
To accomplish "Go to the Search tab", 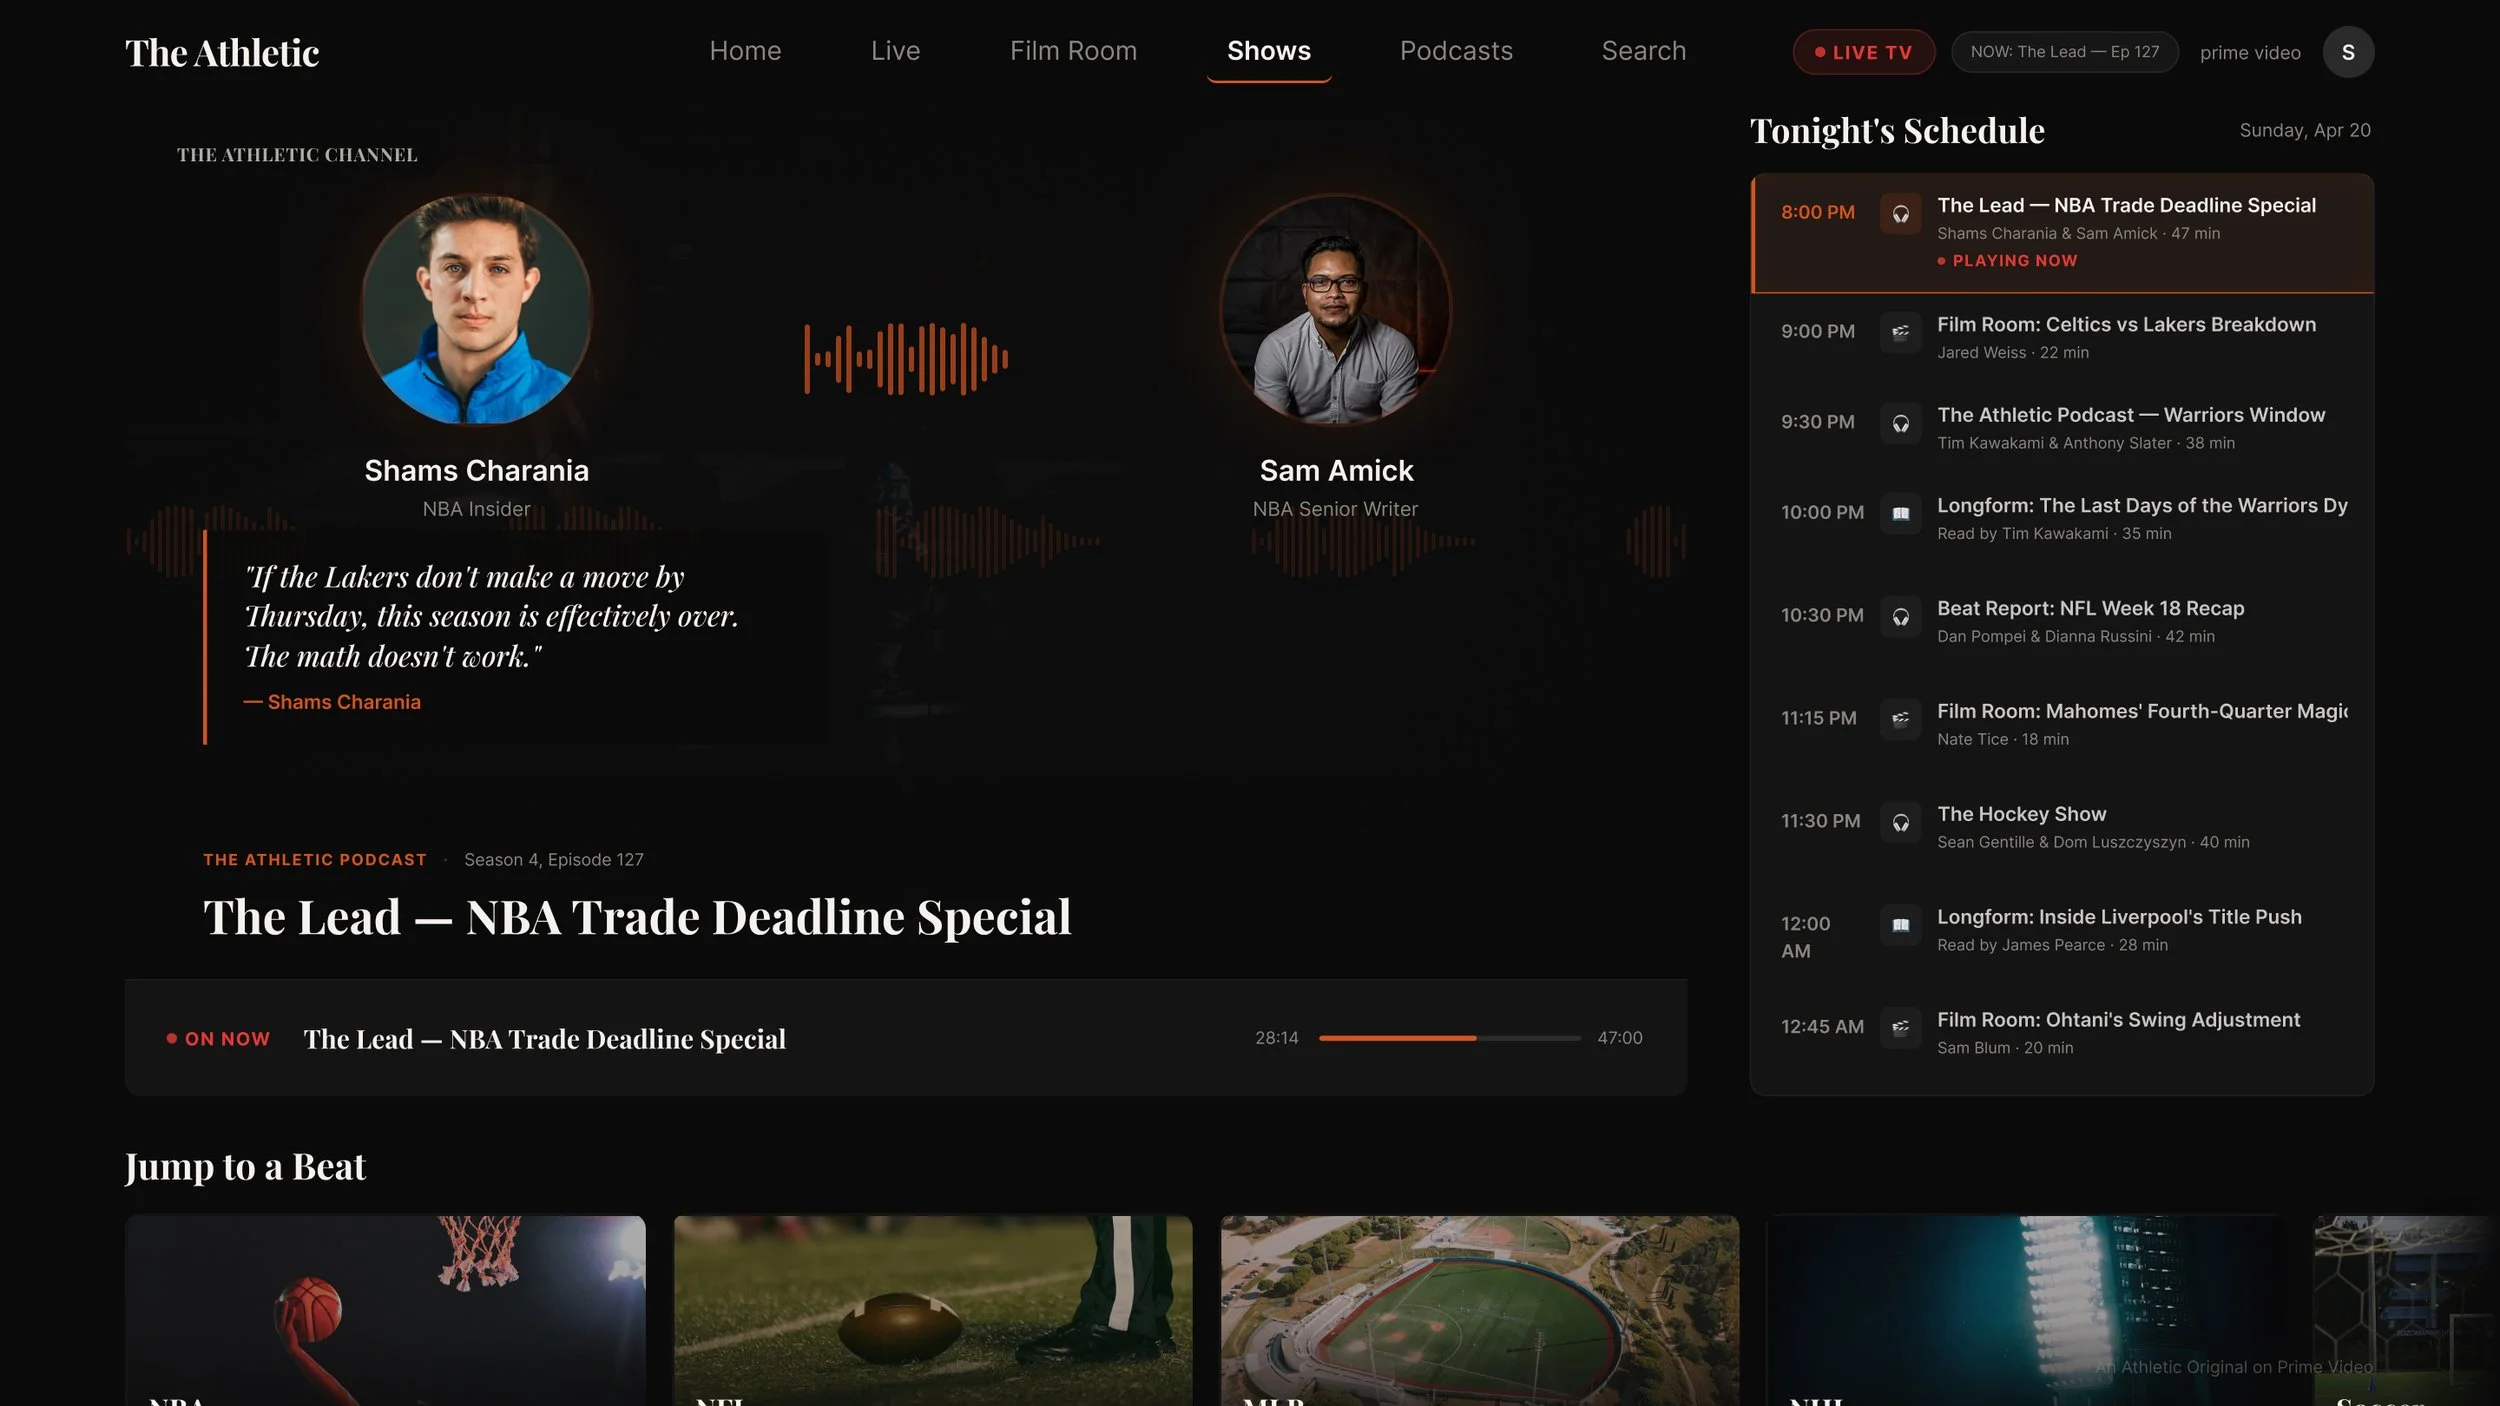I will click(x=1643, y=51).
